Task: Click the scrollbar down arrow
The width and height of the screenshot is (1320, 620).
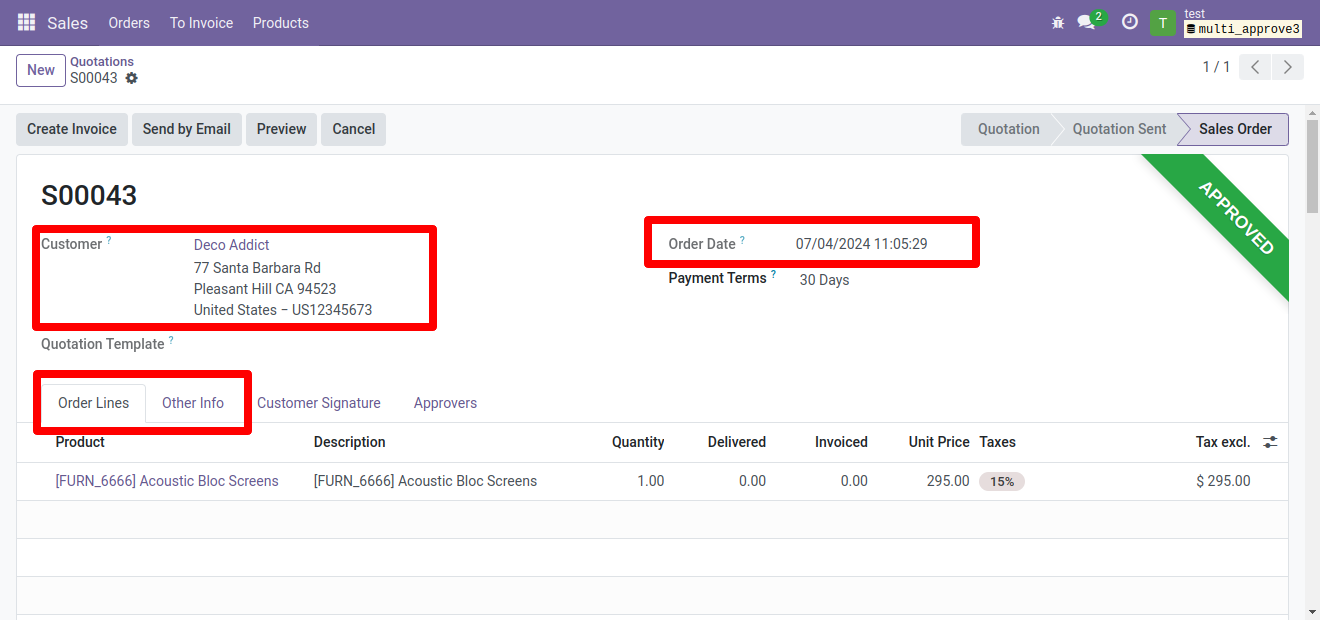Action: point(1312,611)
